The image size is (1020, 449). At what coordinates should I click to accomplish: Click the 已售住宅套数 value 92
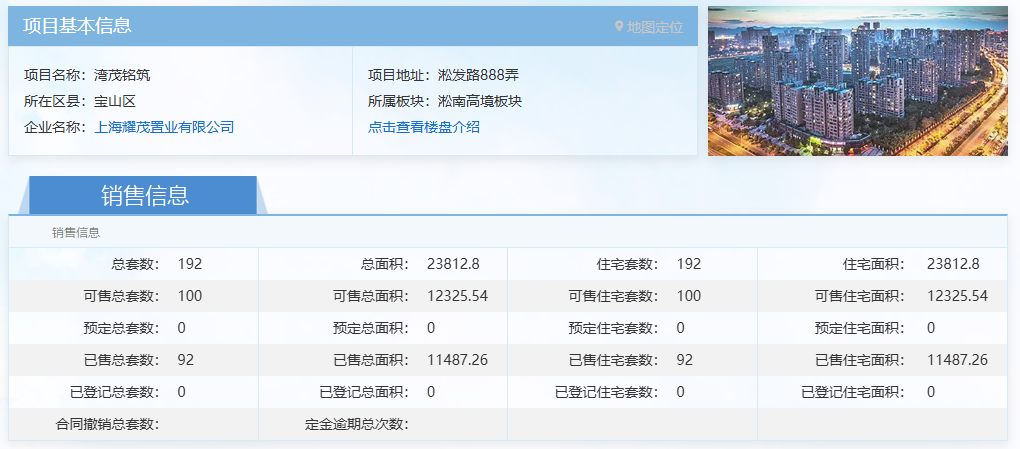pos(685,360)
